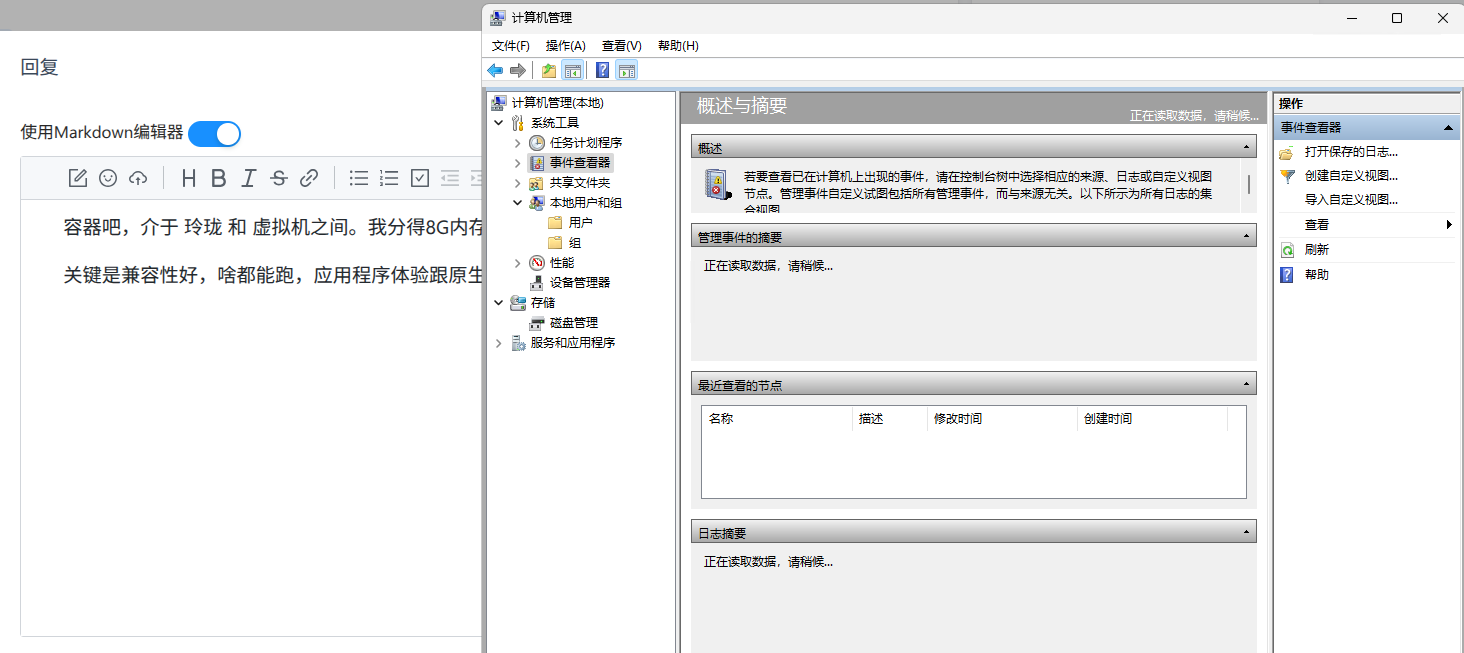Click the scrollbar in the 概述 description box

[x=1248, y=185]
